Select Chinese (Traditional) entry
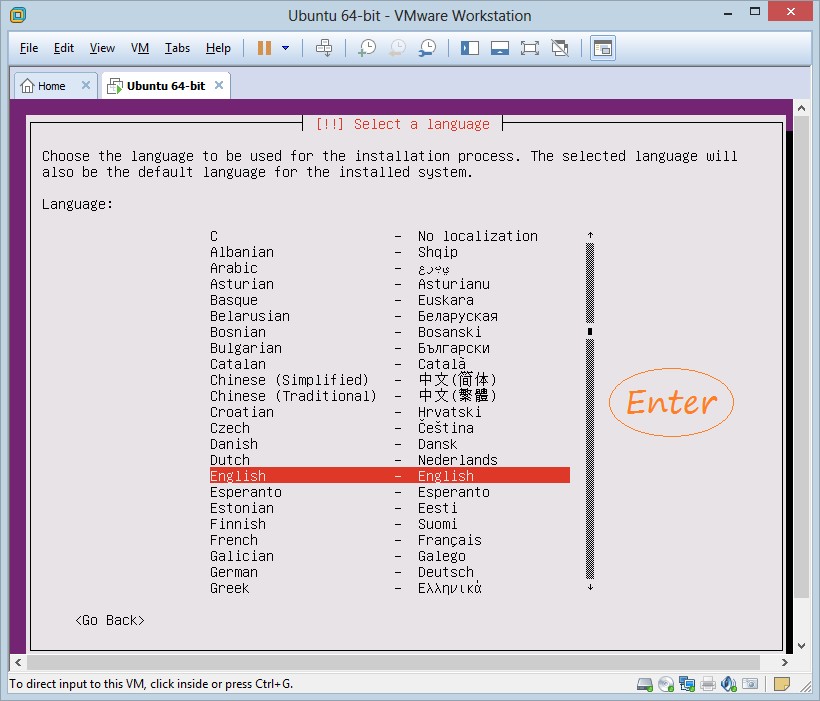820x701 pixels. click(x=390, y=396)
